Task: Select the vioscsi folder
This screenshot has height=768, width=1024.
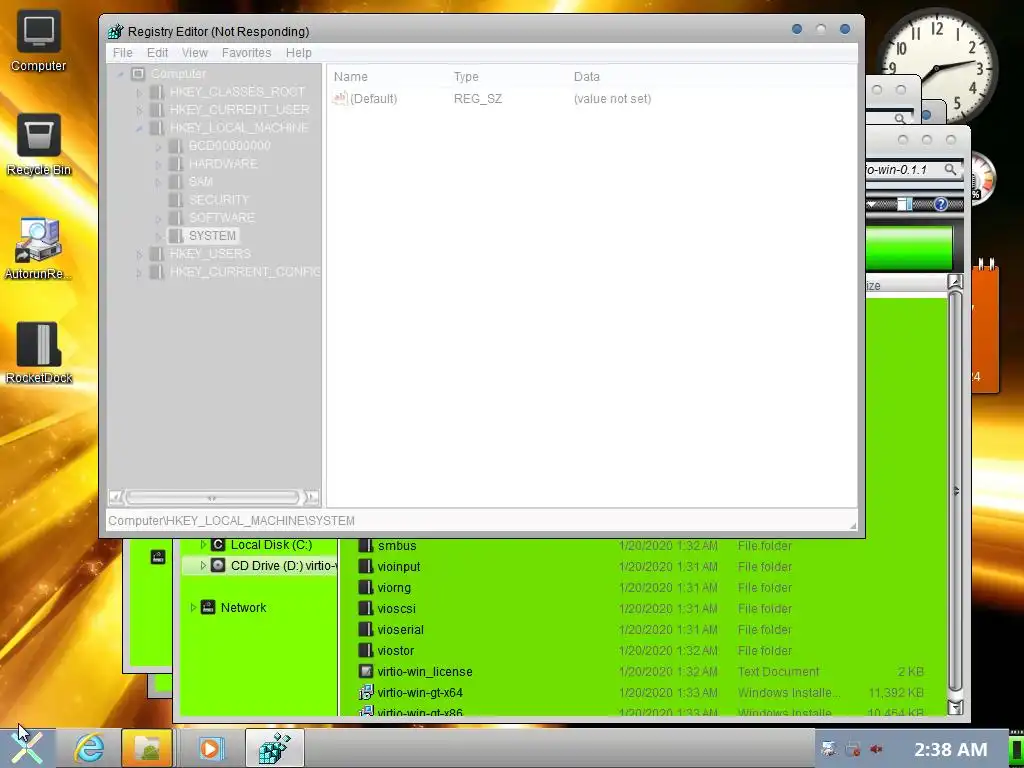Action: [x=396, y=608]
